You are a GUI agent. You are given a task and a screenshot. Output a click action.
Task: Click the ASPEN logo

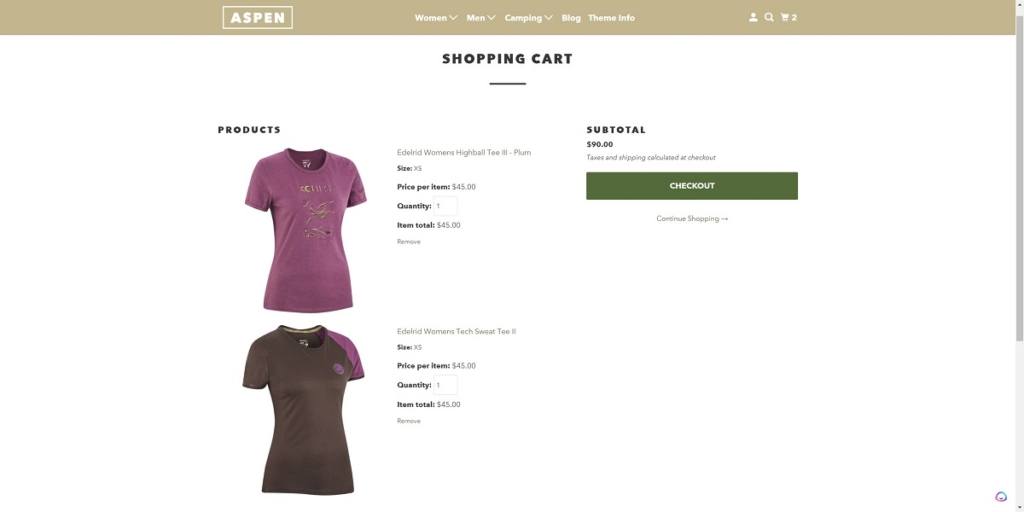[x=257, y=18]
